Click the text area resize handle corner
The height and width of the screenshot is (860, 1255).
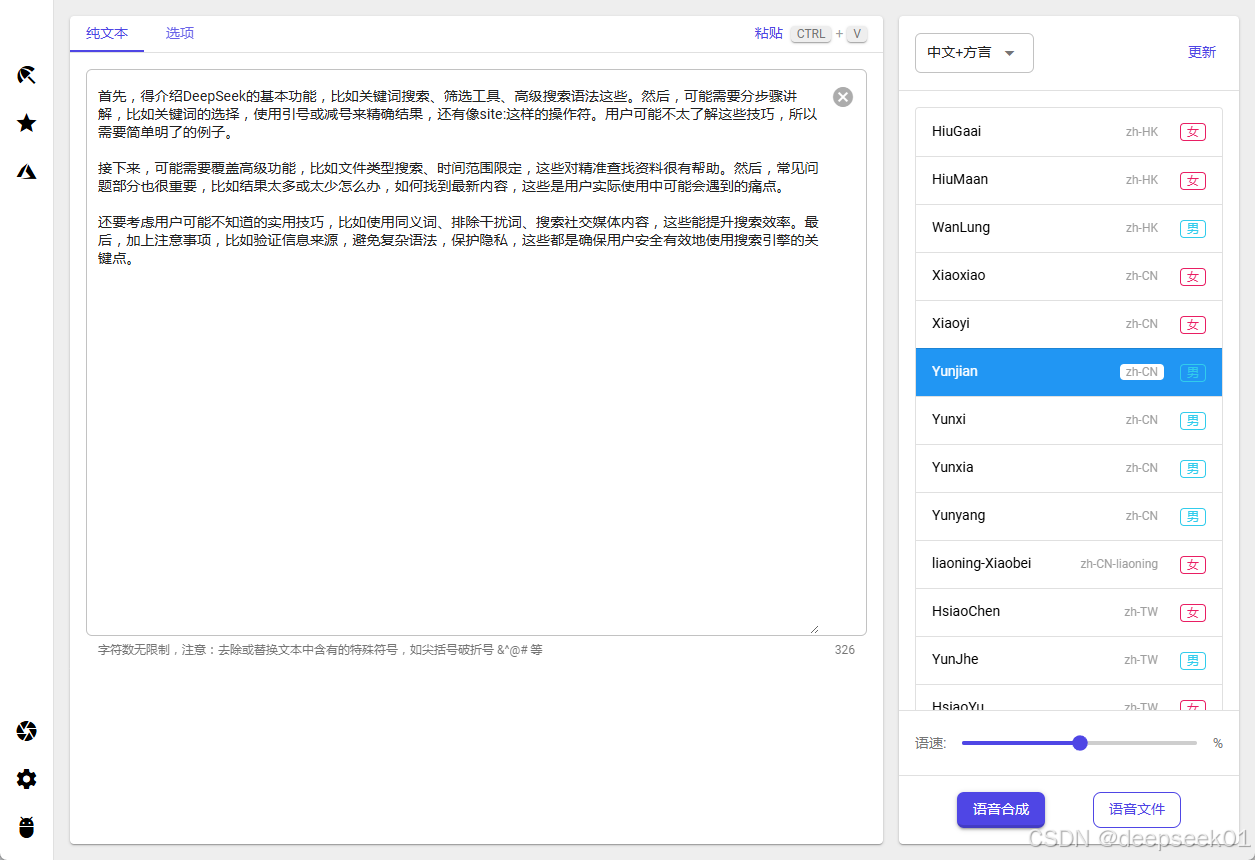(x=814, y=629)
